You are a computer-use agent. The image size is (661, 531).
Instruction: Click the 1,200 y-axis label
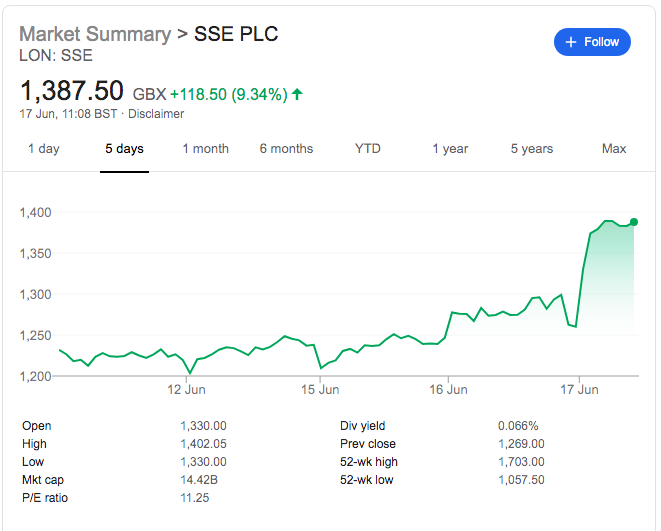click(x=35, y=376)
